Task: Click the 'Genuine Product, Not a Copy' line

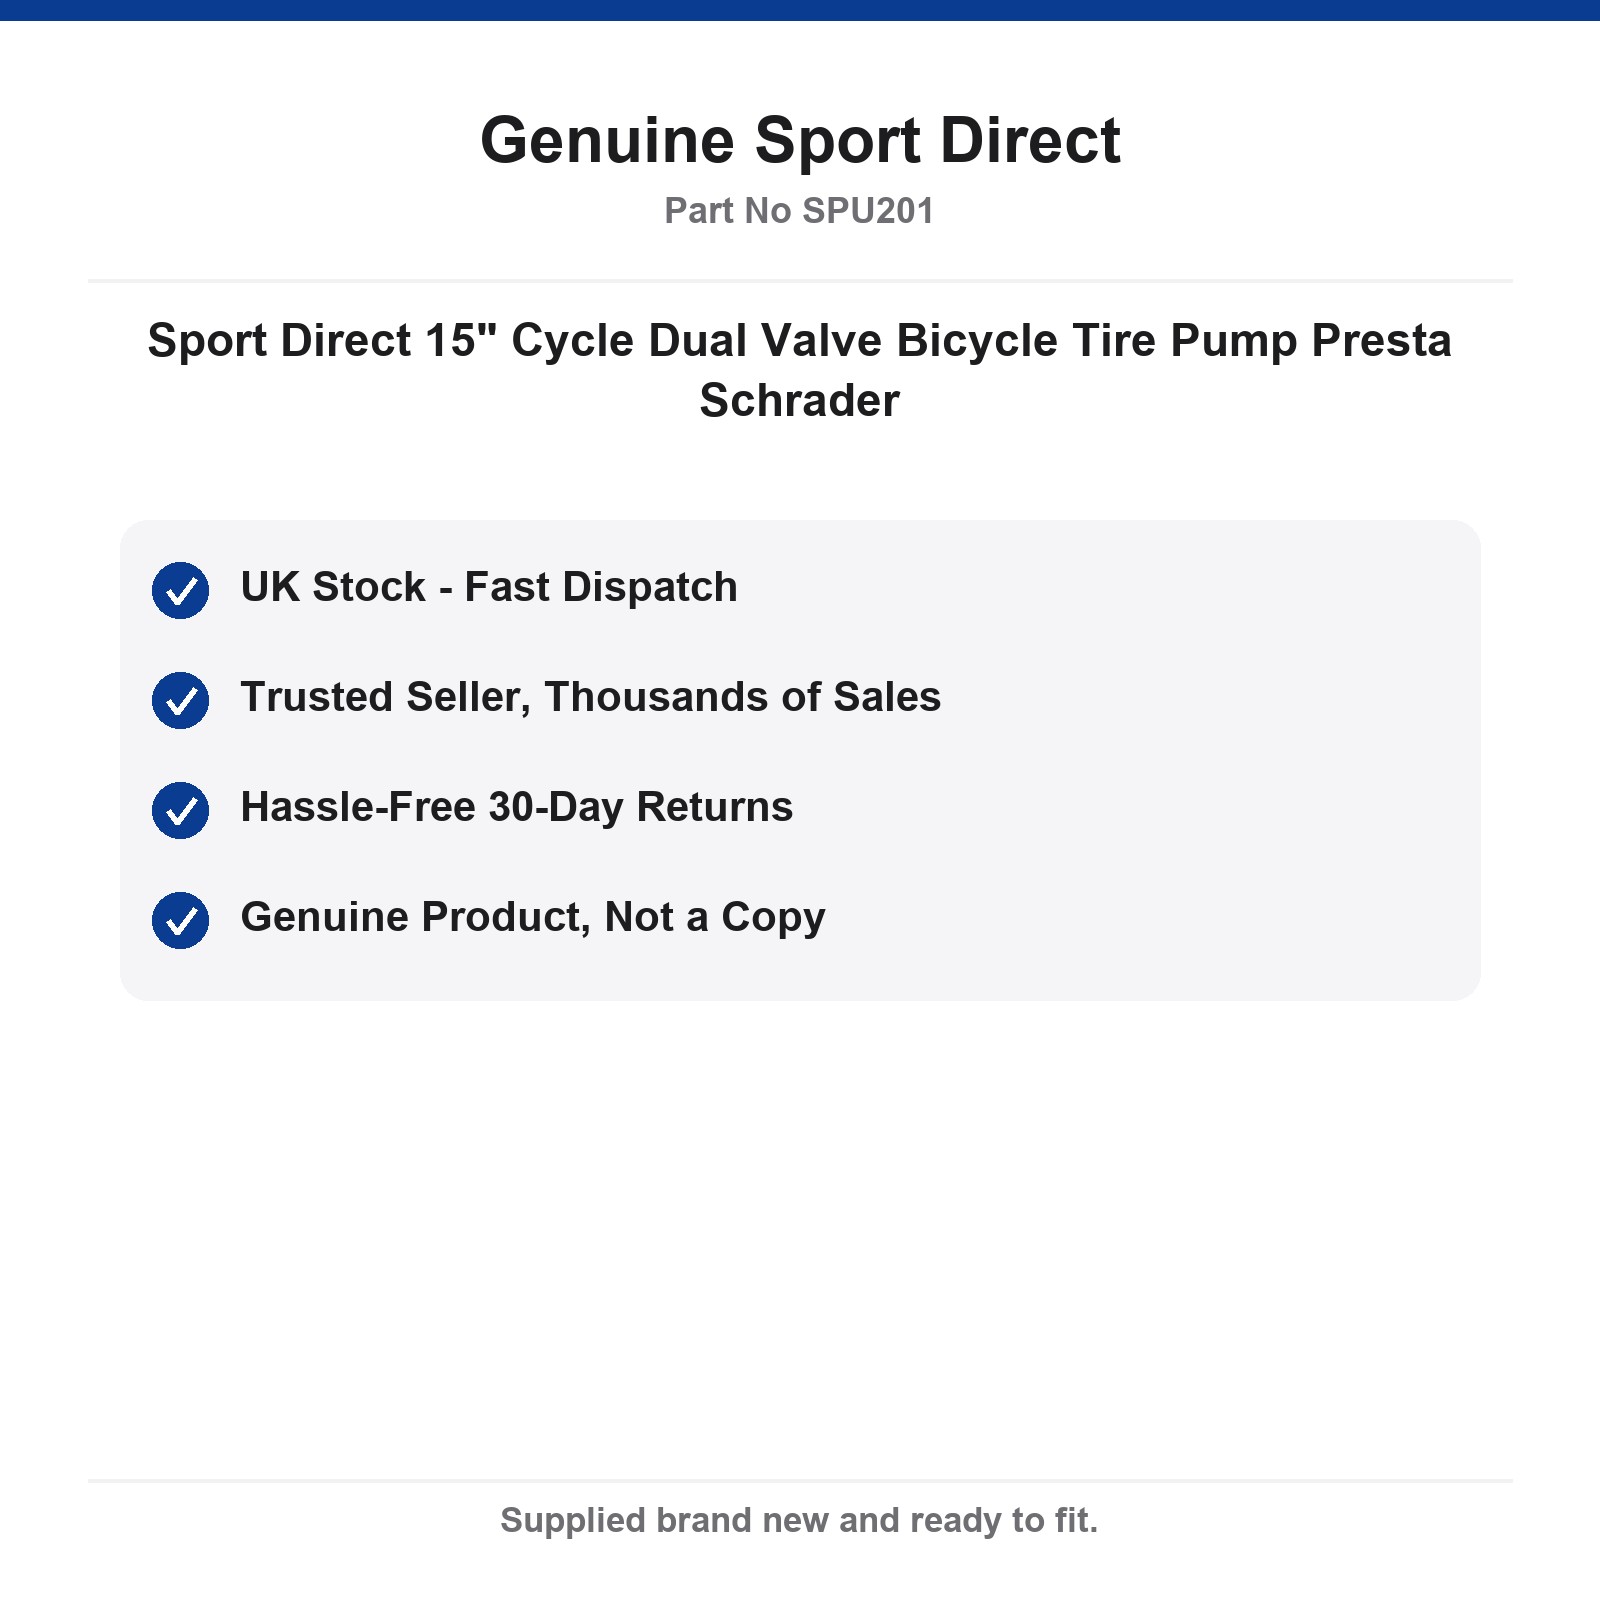Action: point(533,917)
